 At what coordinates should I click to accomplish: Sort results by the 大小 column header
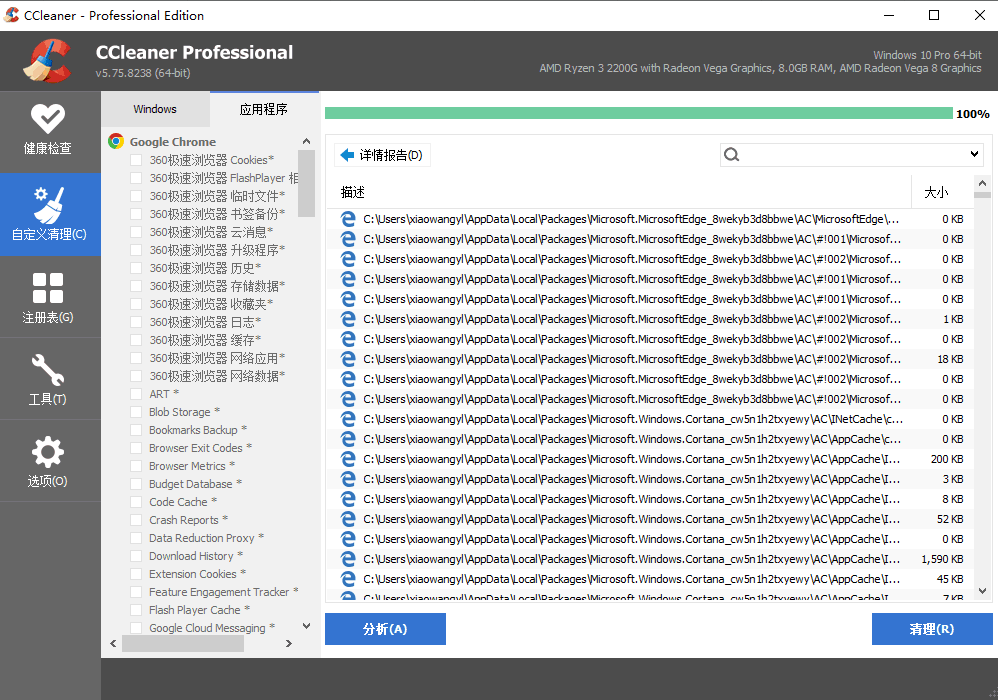click(x=936, y=192)
